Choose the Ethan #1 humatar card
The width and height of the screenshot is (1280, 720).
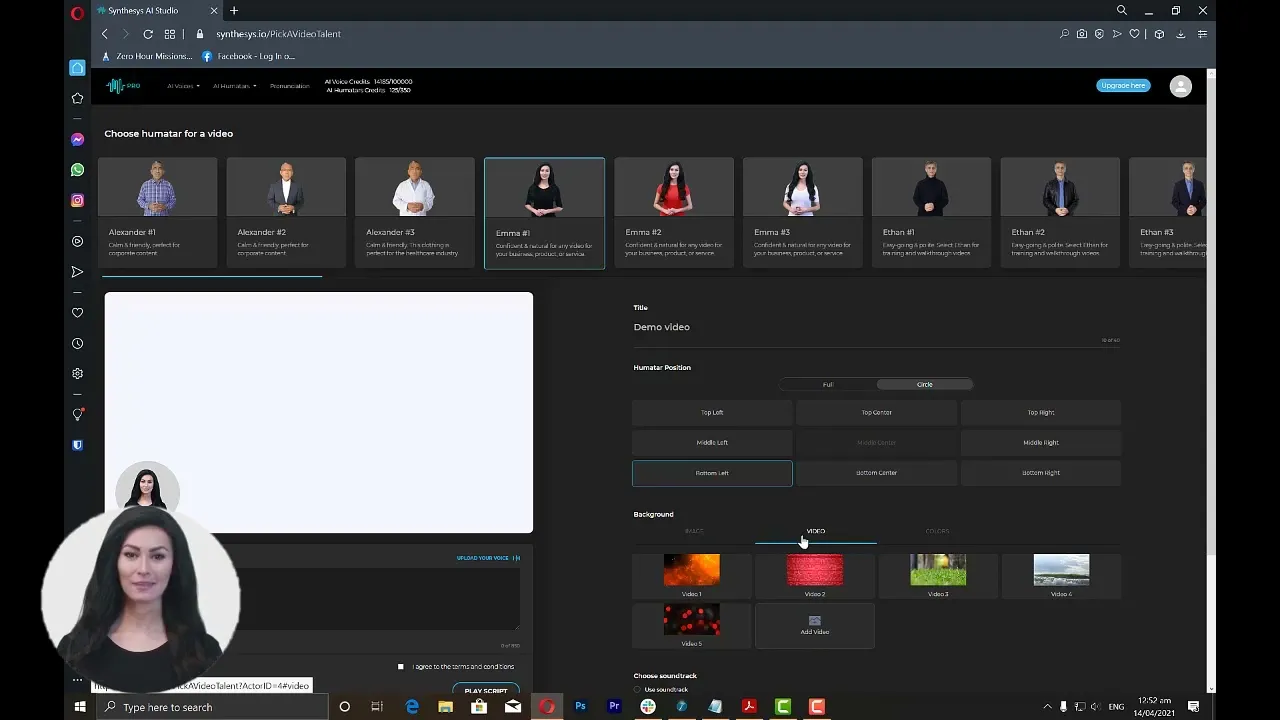click(931, 213)
